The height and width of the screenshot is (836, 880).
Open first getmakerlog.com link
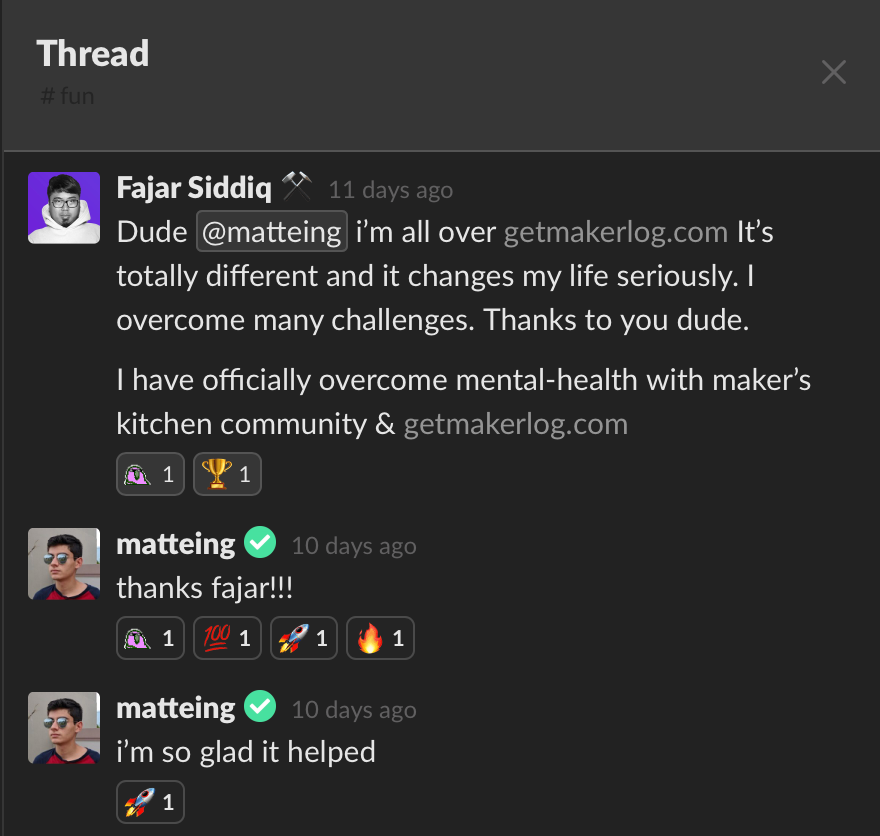[x=616, y=232]
